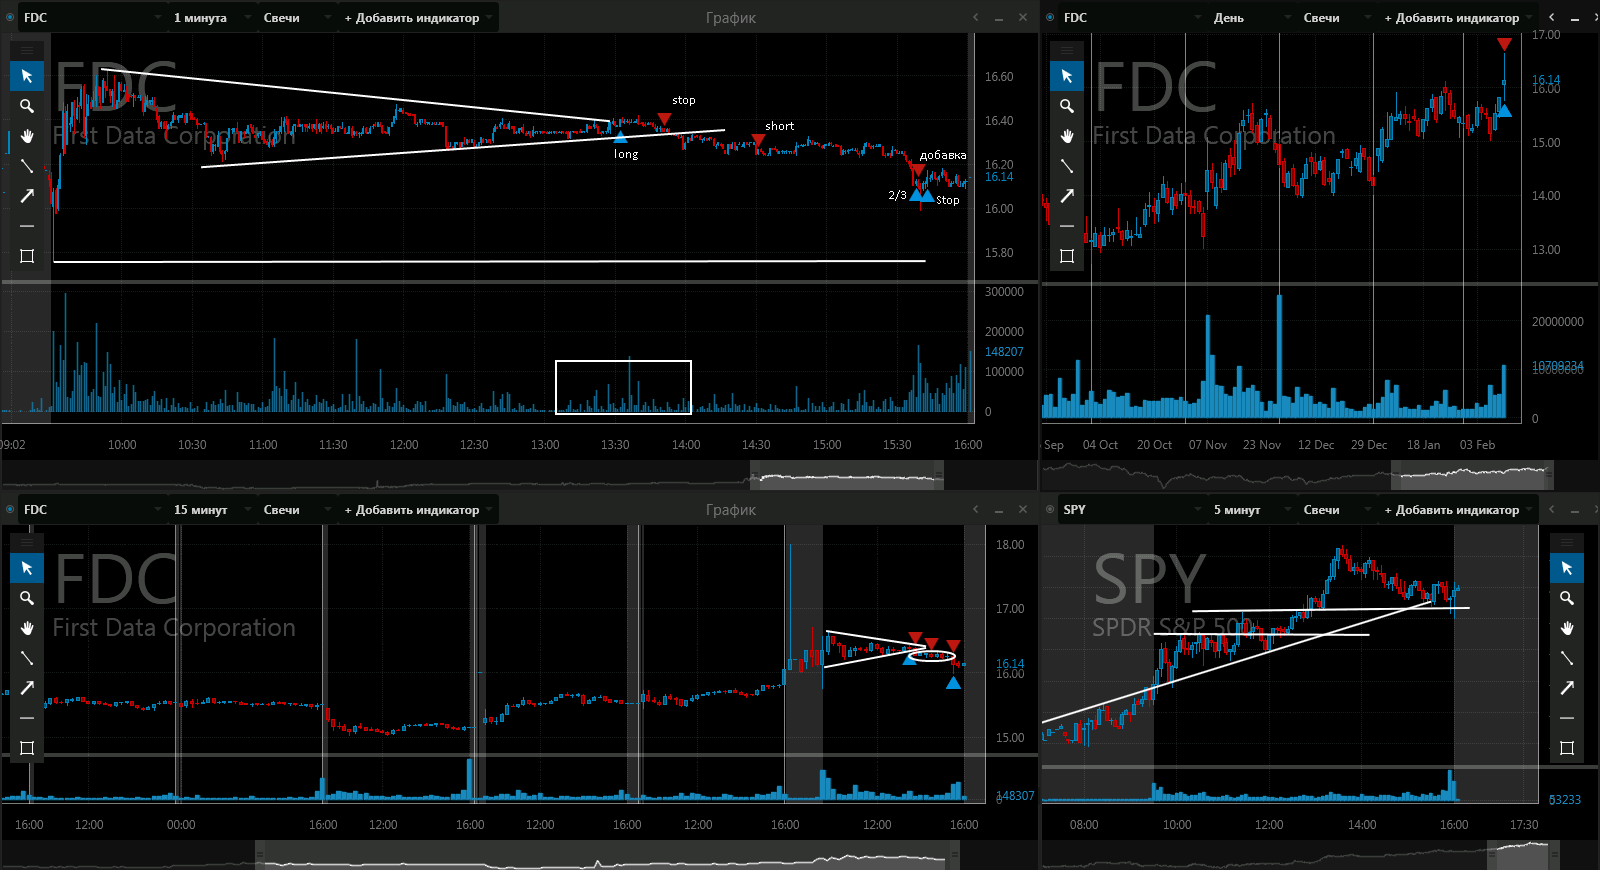Select cursor tool in FDC 15-minute chart
Screen dimensions: 1600x870
pyautogui.click(x=27, y=568)
